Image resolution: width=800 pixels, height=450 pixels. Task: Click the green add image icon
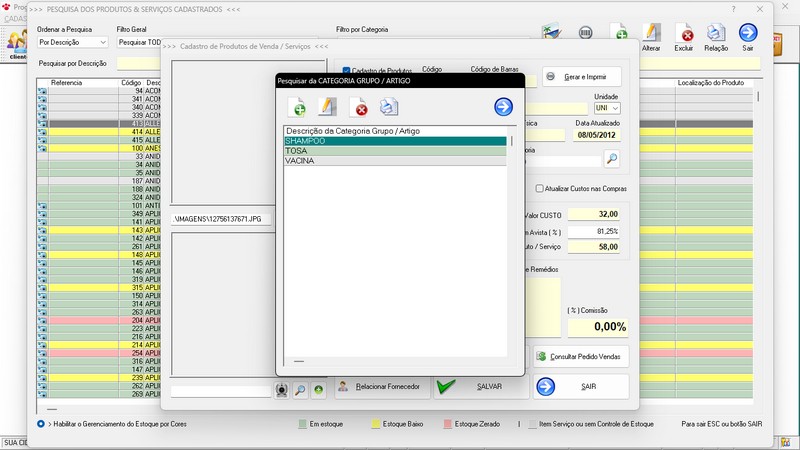318,390
